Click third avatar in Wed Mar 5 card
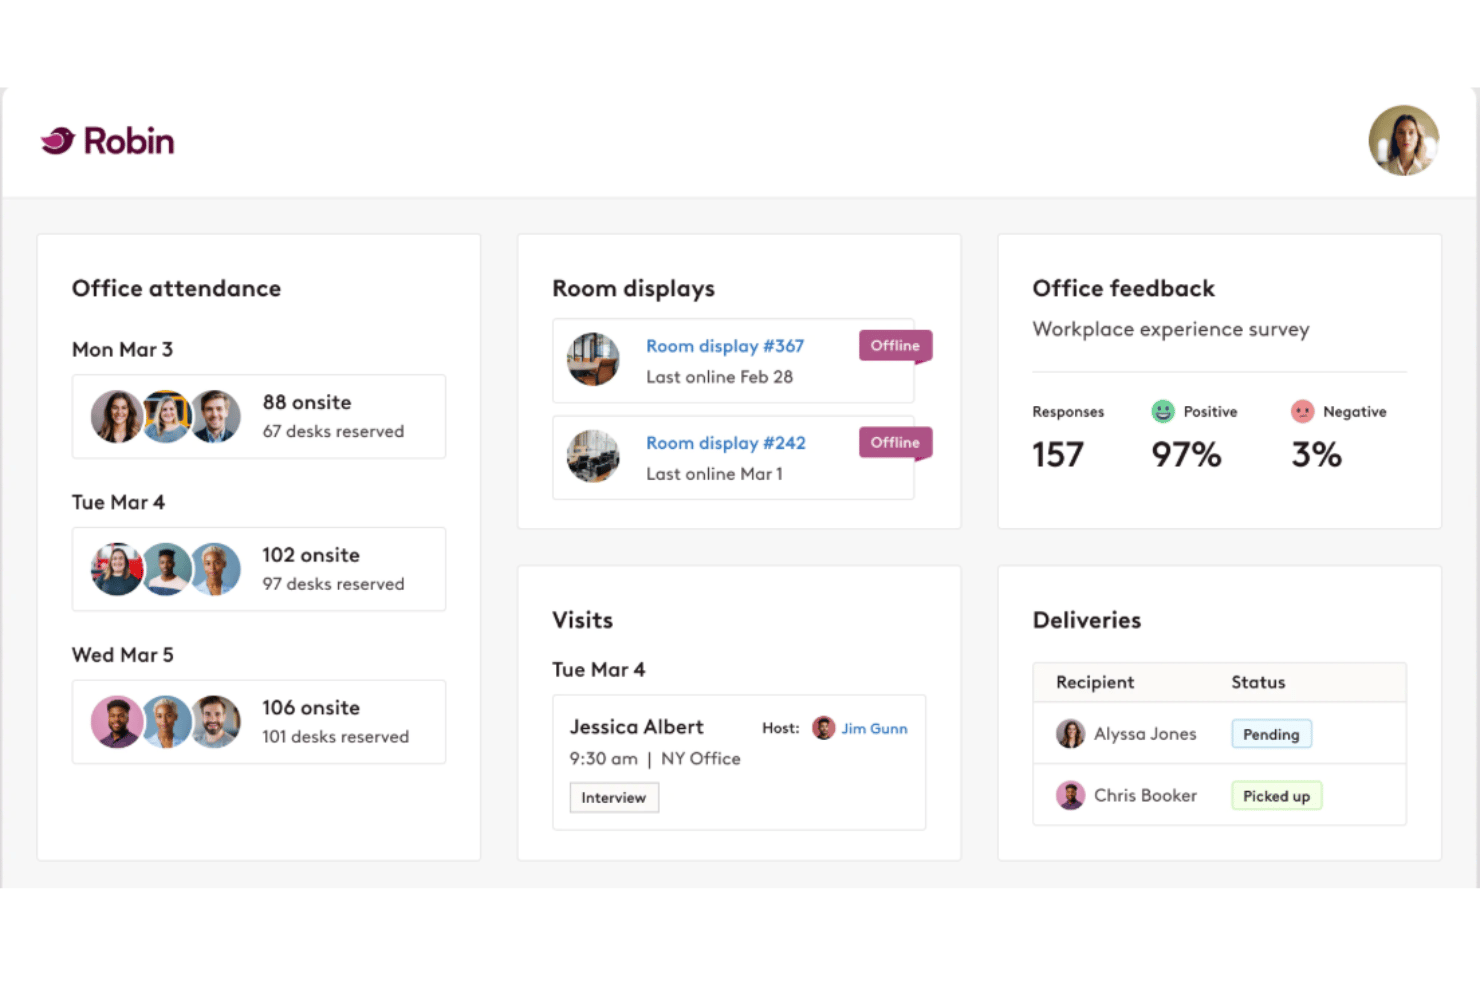 pos(217,722)
